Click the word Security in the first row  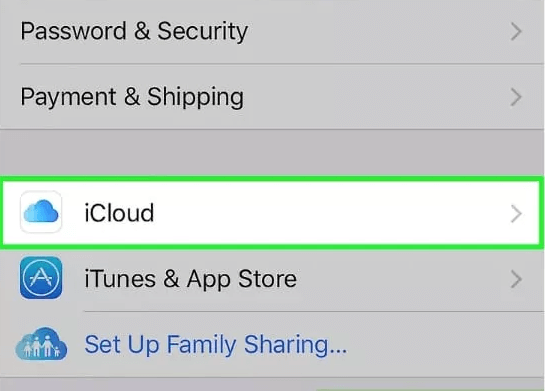pos(203,31)
